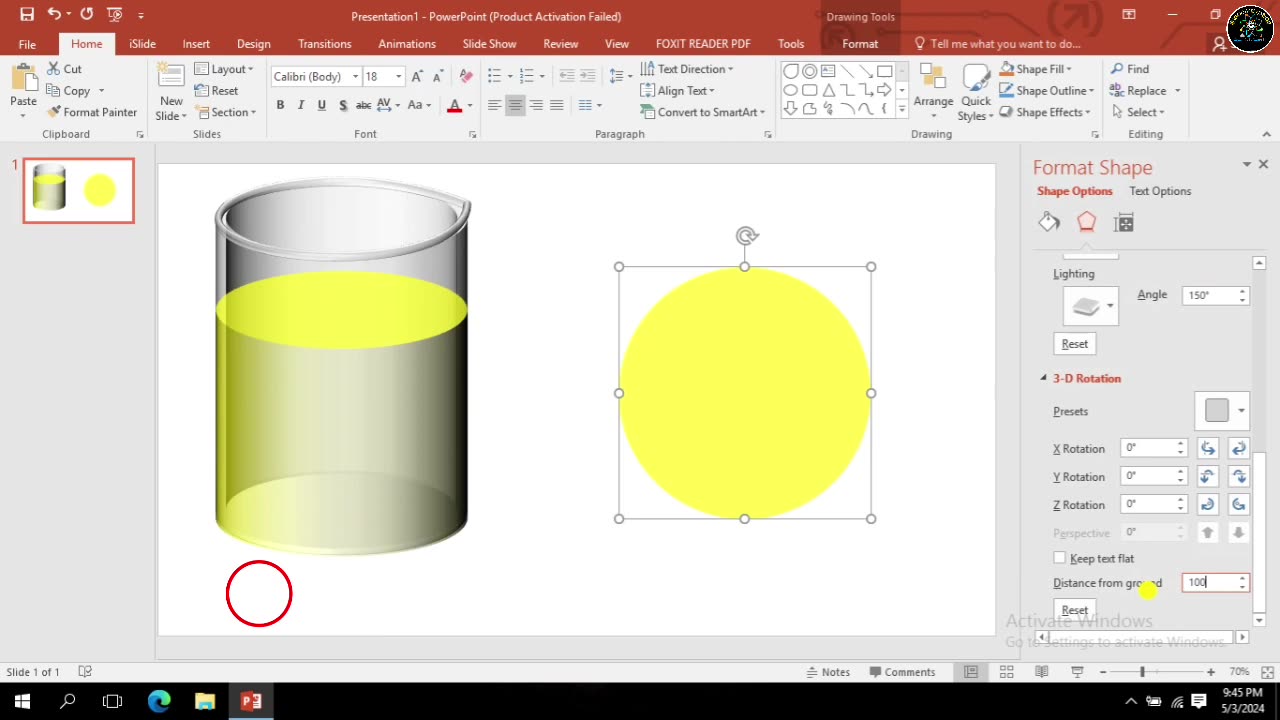The height and width of the screenshot is (720, 1280).
Task: Rotate X left using arrow icon
Action: pos(1208,448)
